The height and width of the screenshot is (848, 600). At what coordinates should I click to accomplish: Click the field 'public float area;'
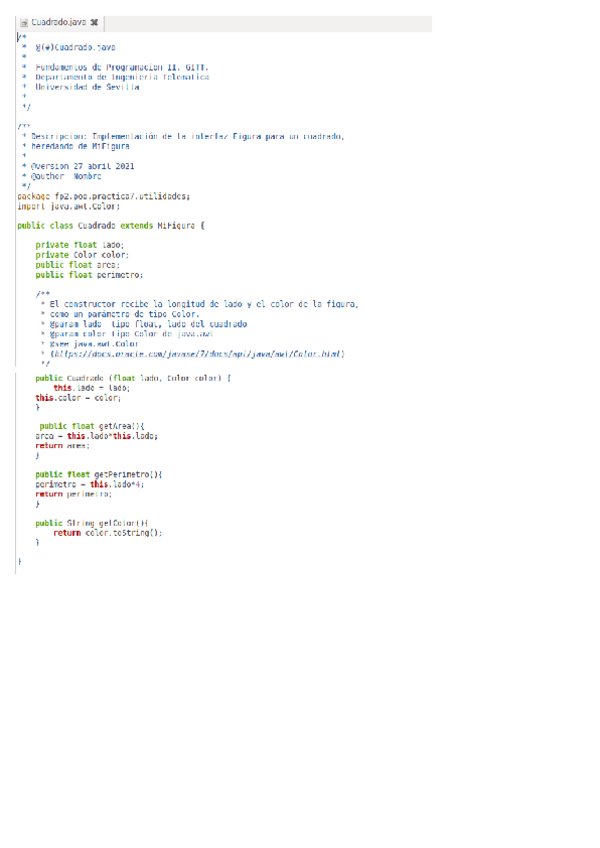pos(77,265)
